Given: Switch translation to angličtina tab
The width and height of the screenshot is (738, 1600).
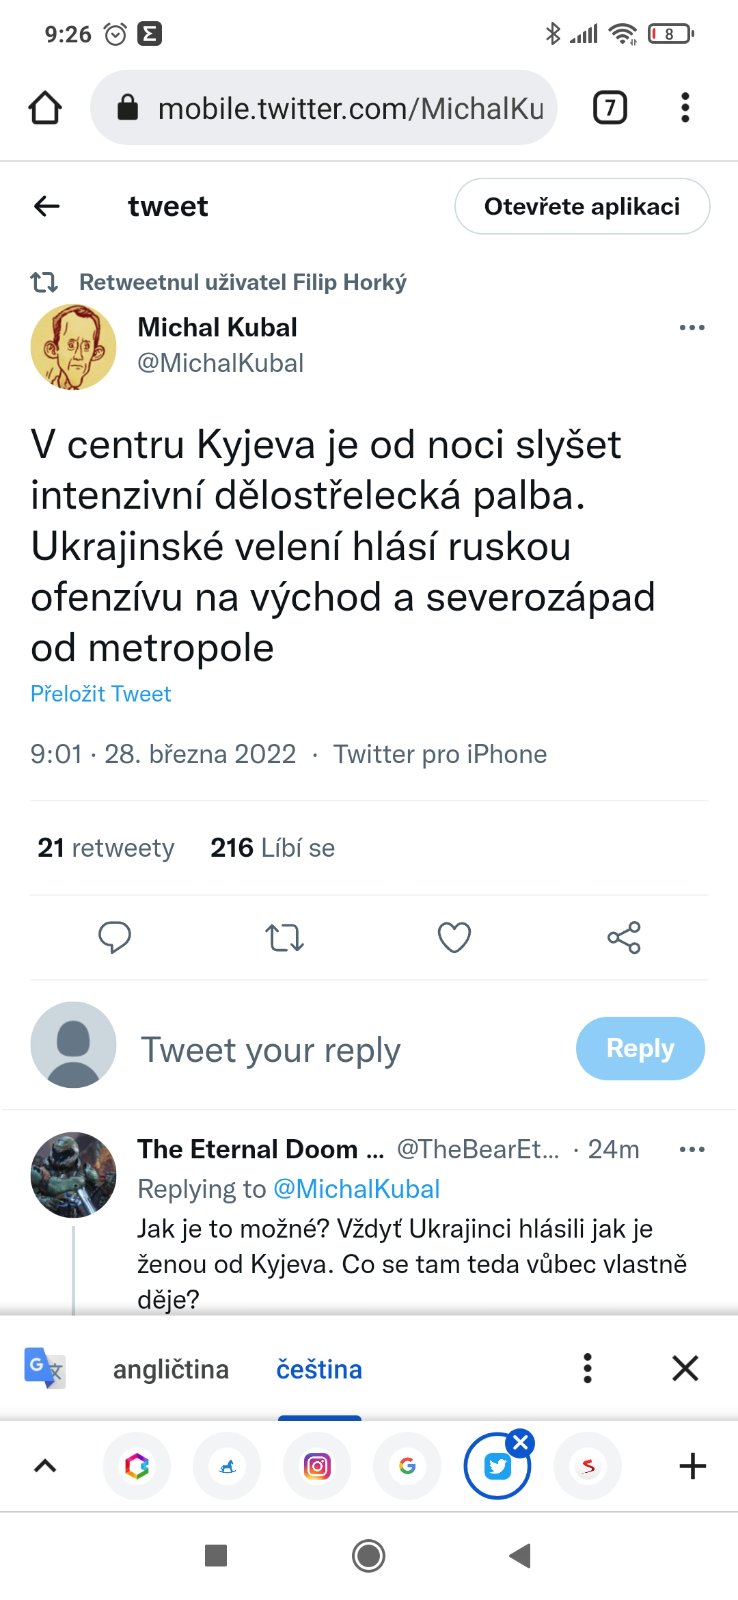Looking at the screenshot, I should click(x=171, y=1369).
